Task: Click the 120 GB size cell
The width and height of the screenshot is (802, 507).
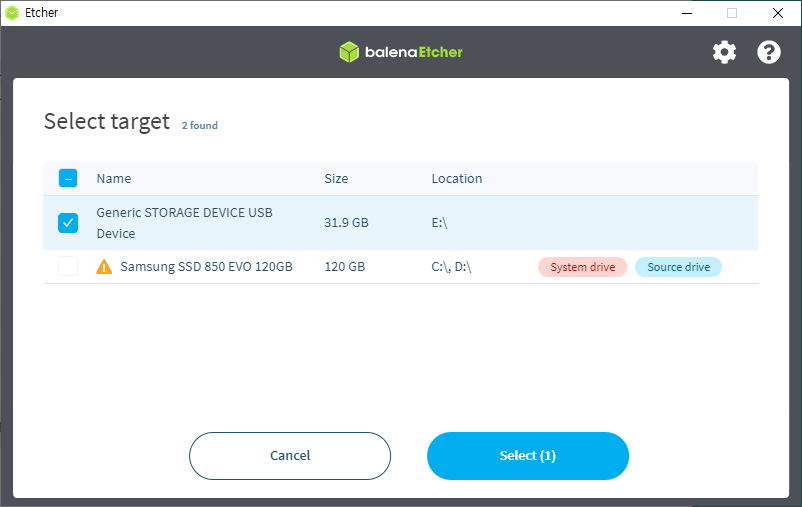Action: [x=345, y=267]
